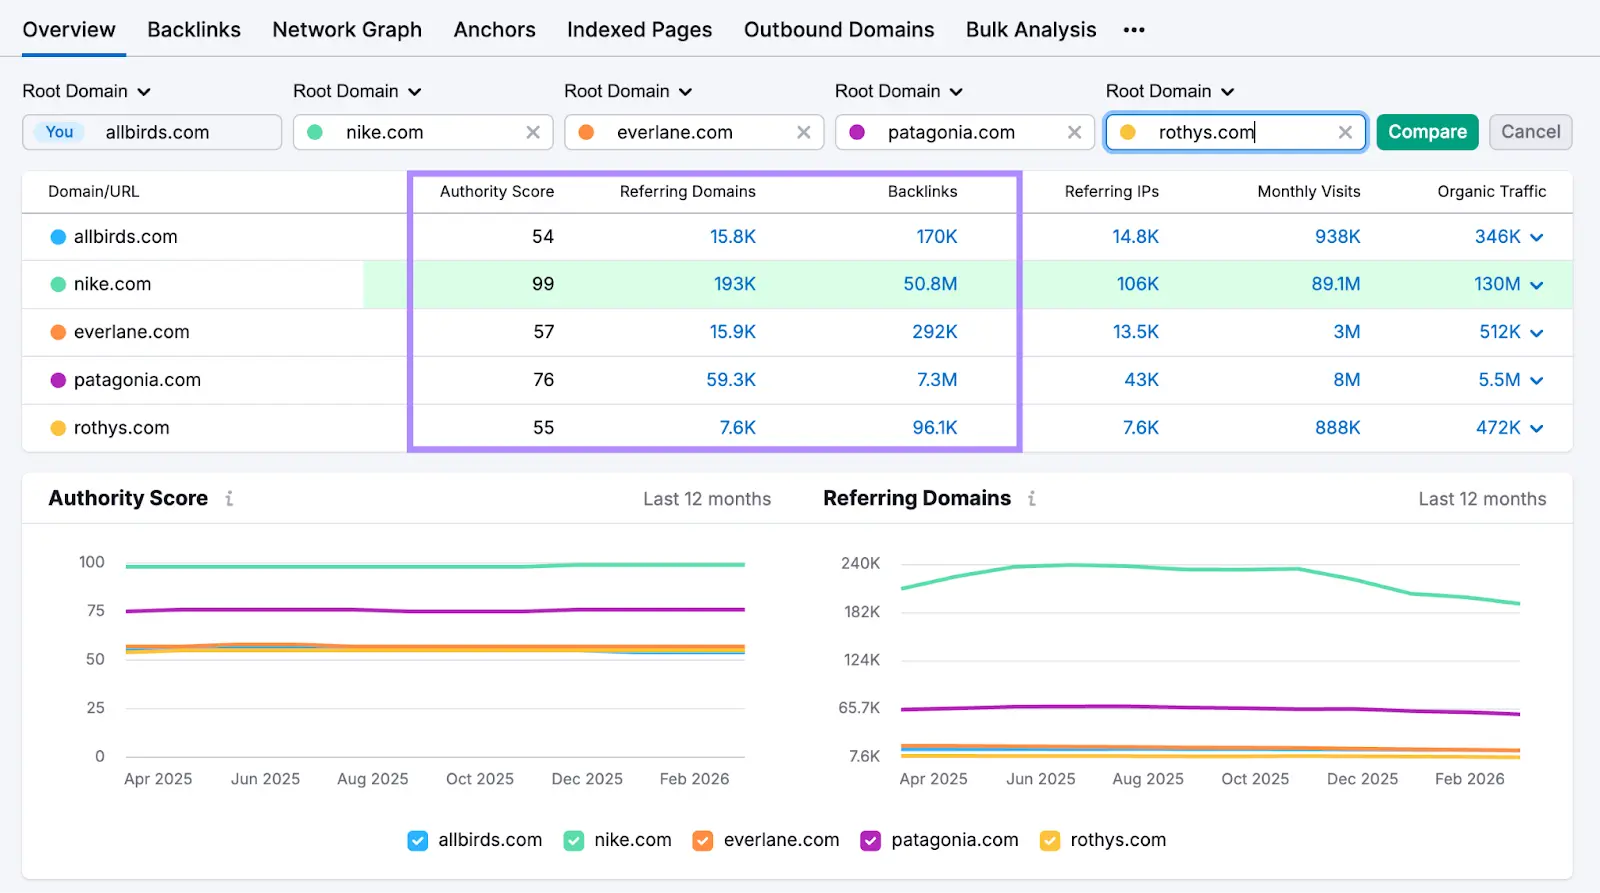Click Referring Domains chart info icon
Image resolution: width=1600 pixels, height=893 pixels.
coord(1032,498)
